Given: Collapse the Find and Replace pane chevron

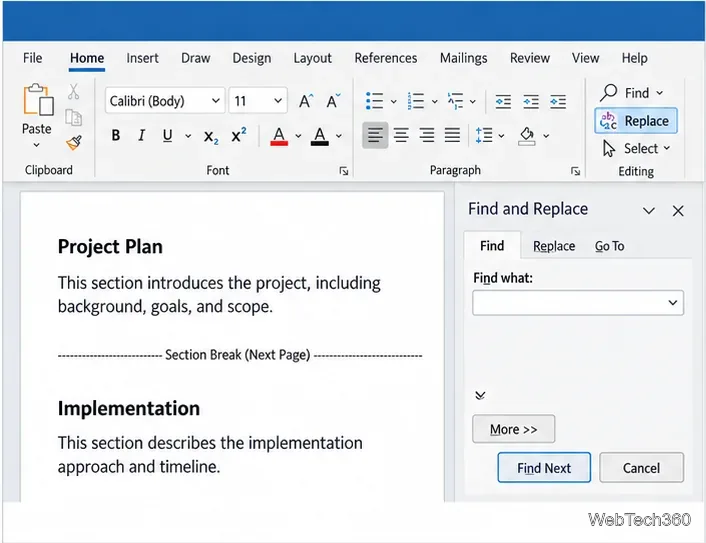Looking at the screenshot, I should coord(648,210).
